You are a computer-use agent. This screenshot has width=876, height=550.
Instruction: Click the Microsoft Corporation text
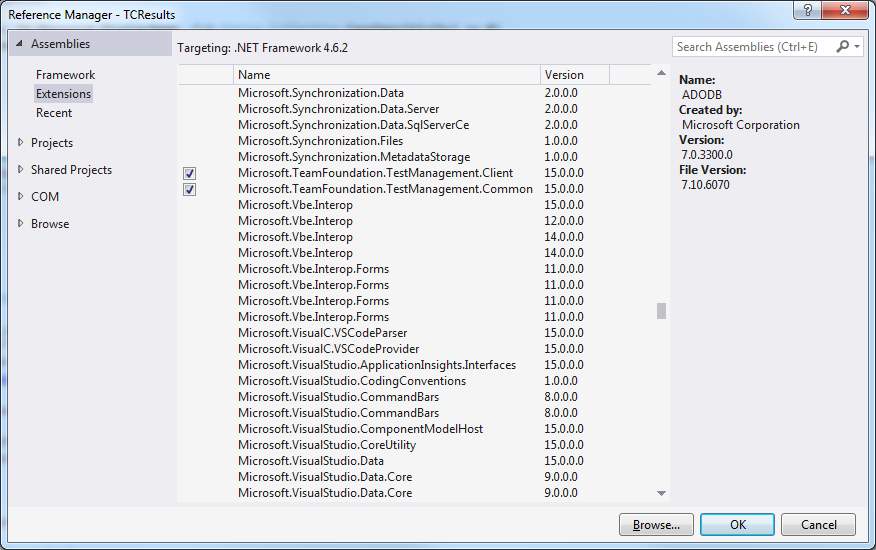click(x=741, y=125)
